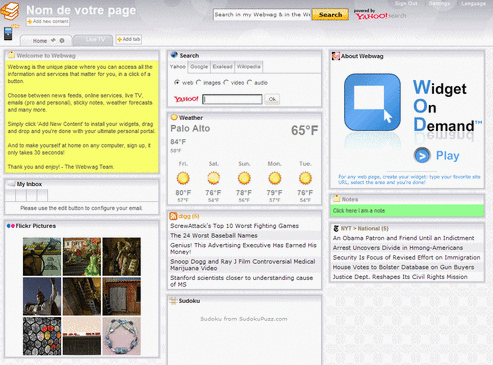Click the Sign Out link
The image size is (493, 365).
(x=406, y=3)
